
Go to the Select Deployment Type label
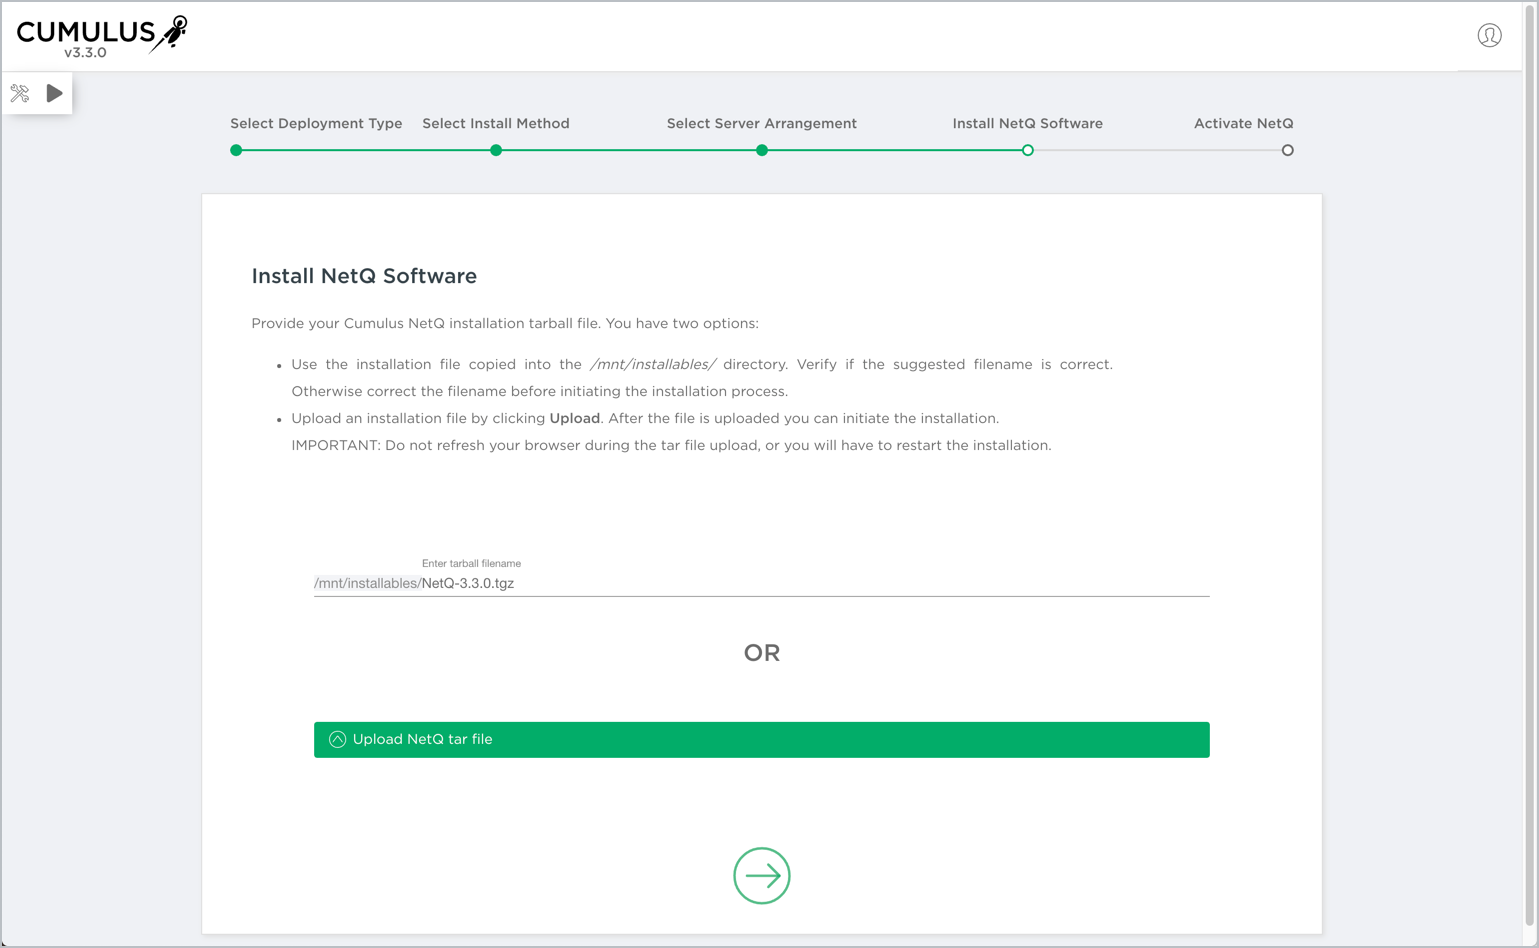316,124
